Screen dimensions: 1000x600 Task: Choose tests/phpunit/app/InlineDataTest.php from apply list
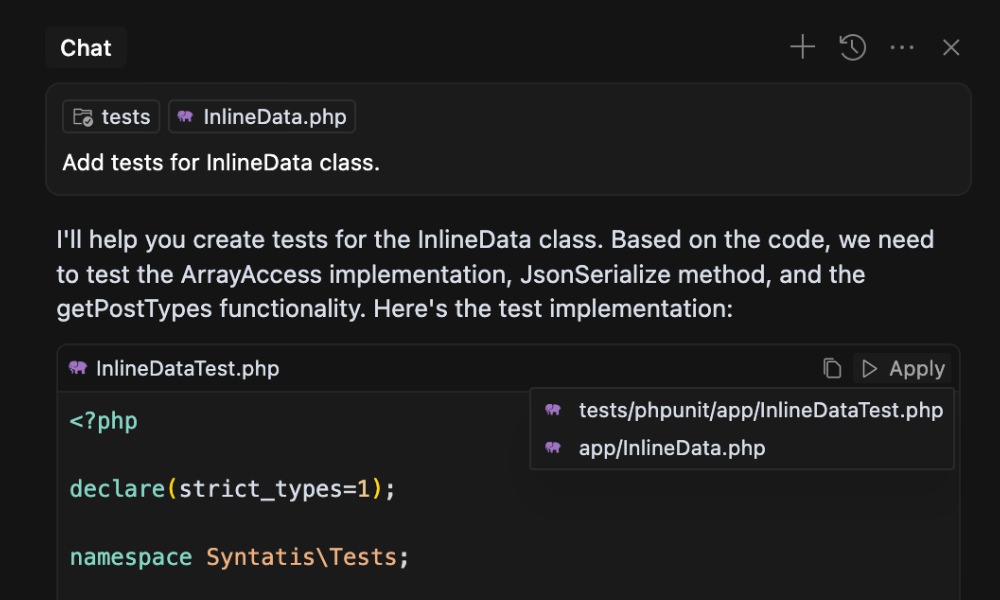point(742,410)
